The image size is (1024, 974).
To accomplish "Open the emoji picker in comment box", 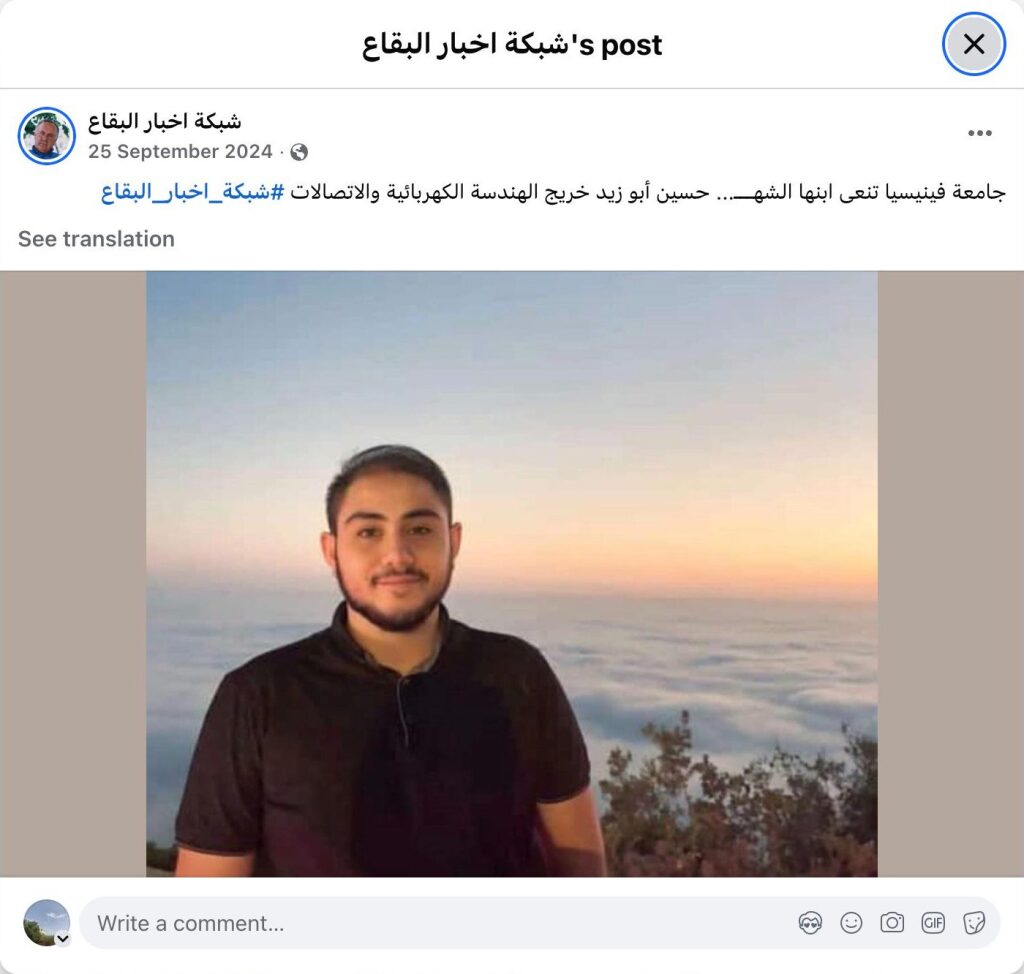I will click(851, 923).
